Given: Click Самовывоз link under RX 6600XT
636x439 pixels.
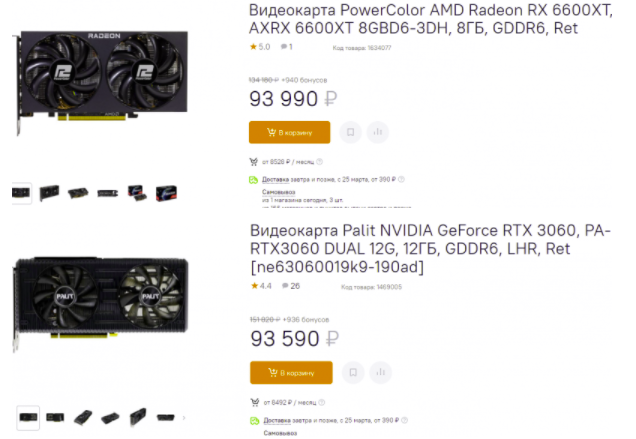Looking at the screenshot, I should [x=279, y=192].
